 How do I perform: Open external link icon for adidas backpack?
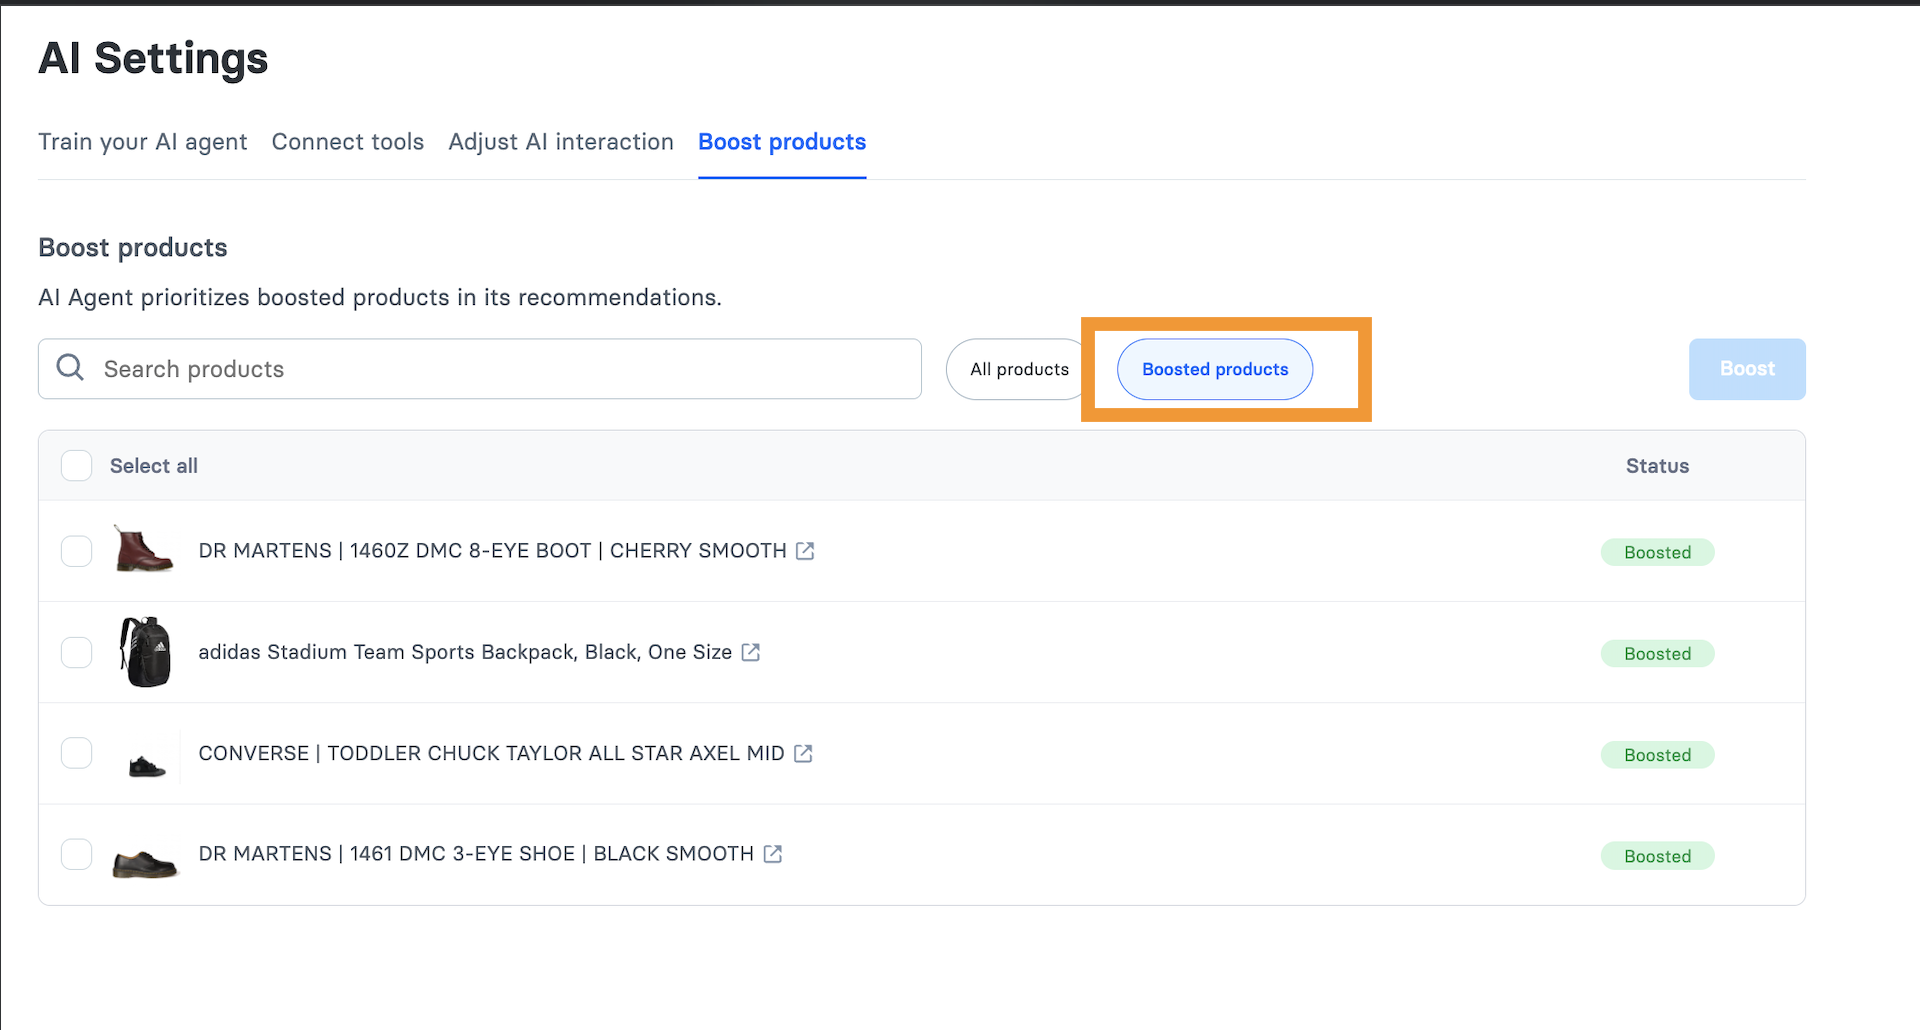pos(751,652)
